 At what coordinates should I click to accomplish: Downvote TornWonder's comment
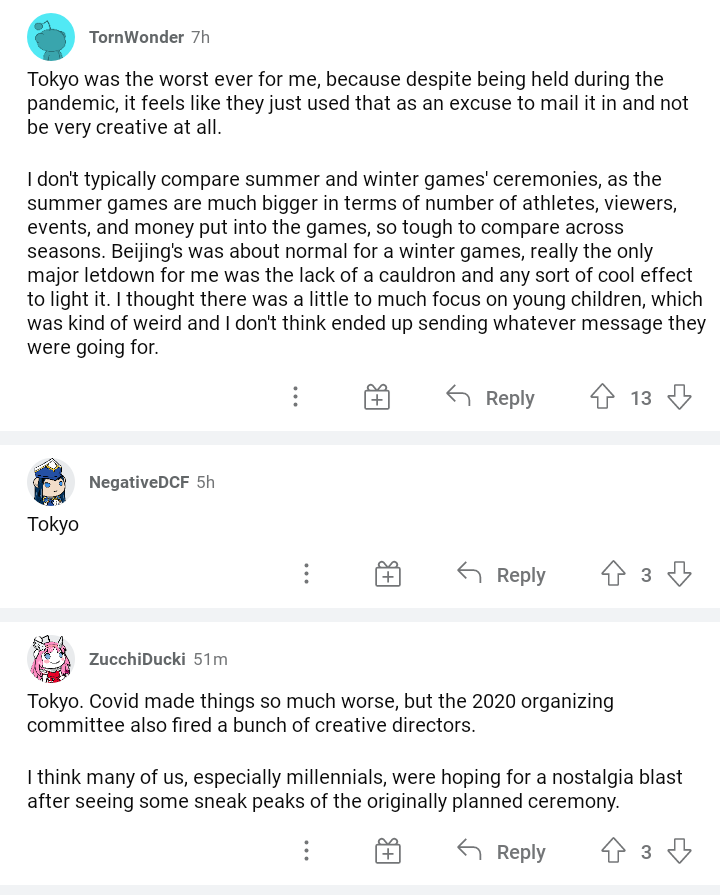pos(680,398)
